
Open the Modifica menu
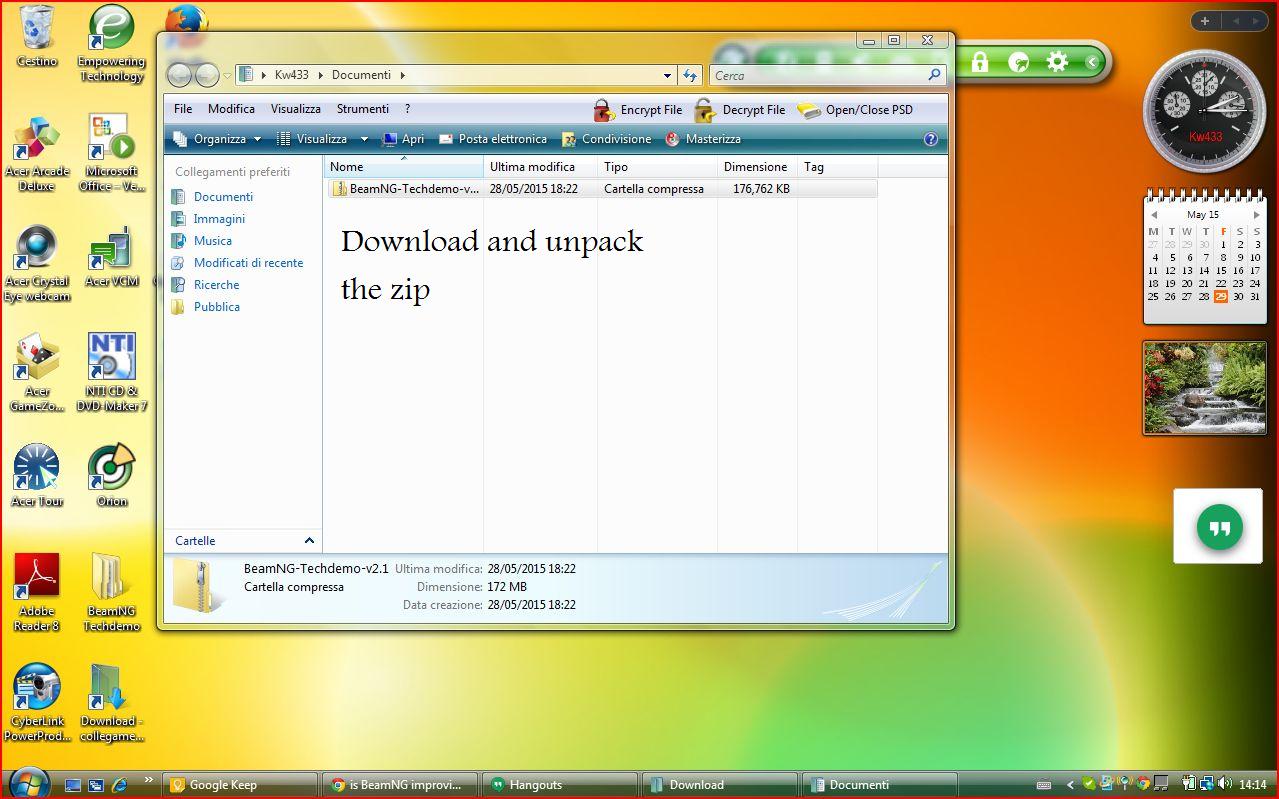click(x=231, y=109)
